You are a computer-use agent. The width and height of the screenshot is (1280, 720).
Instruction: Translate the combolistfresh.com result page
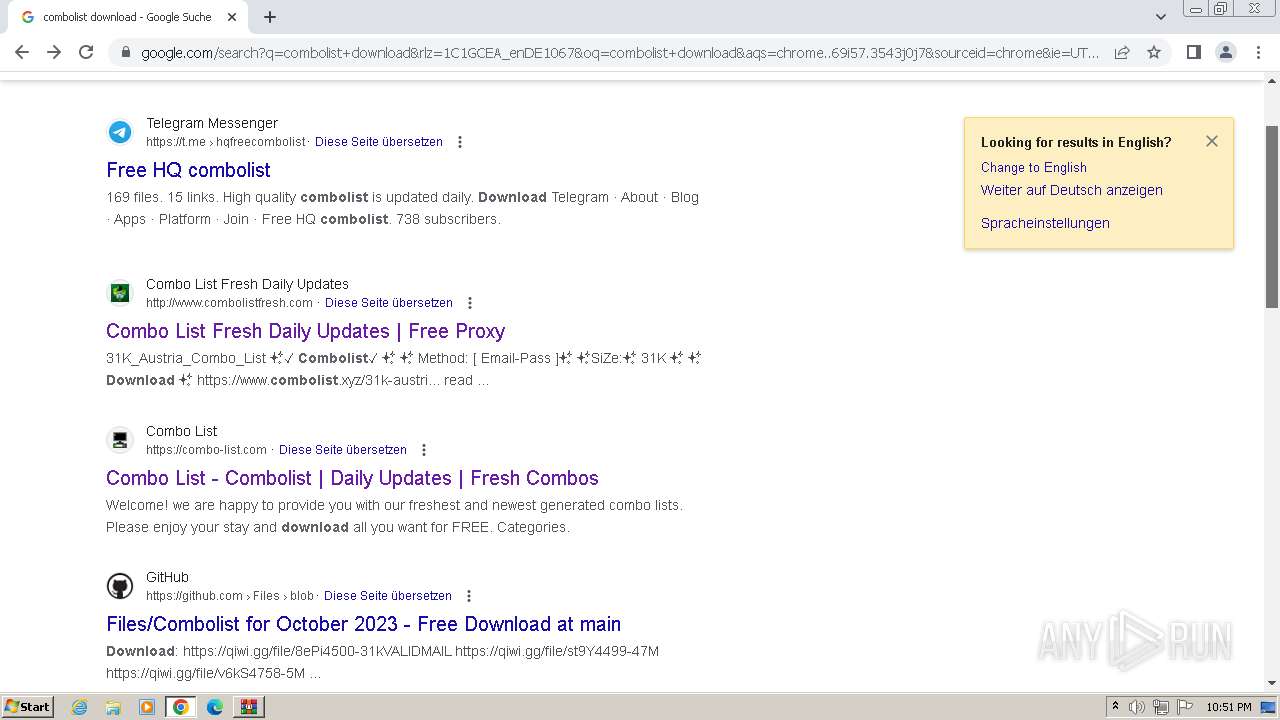(x=389, y=303)
